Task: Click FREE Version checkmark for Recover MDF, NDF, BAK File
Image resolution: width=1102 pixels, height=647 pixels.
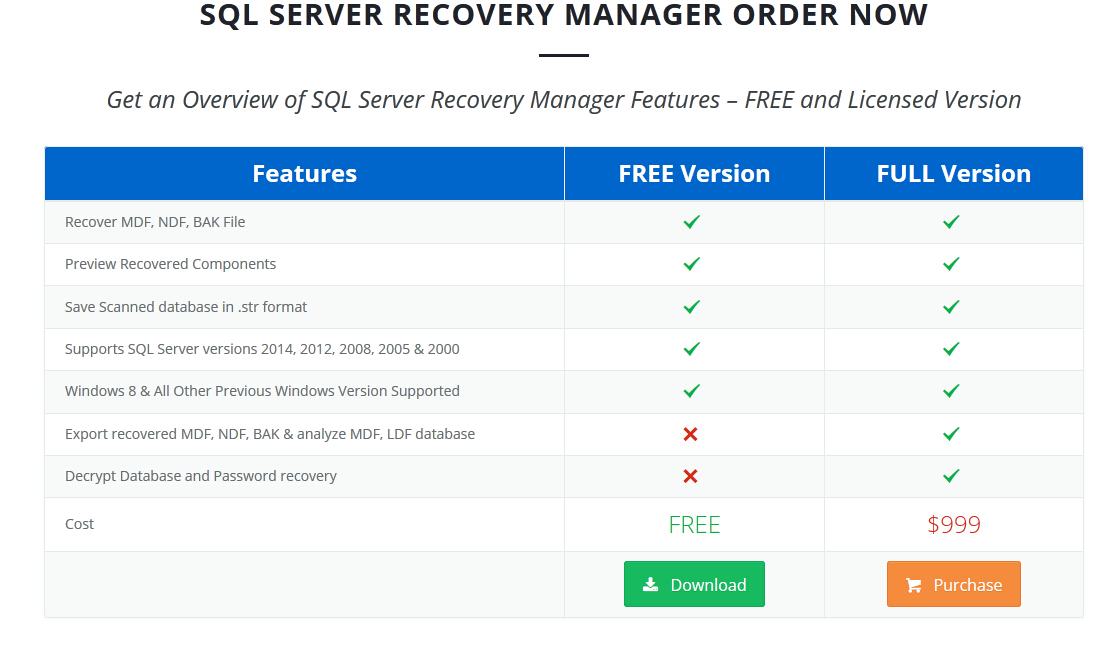Action: pos(692,222)
